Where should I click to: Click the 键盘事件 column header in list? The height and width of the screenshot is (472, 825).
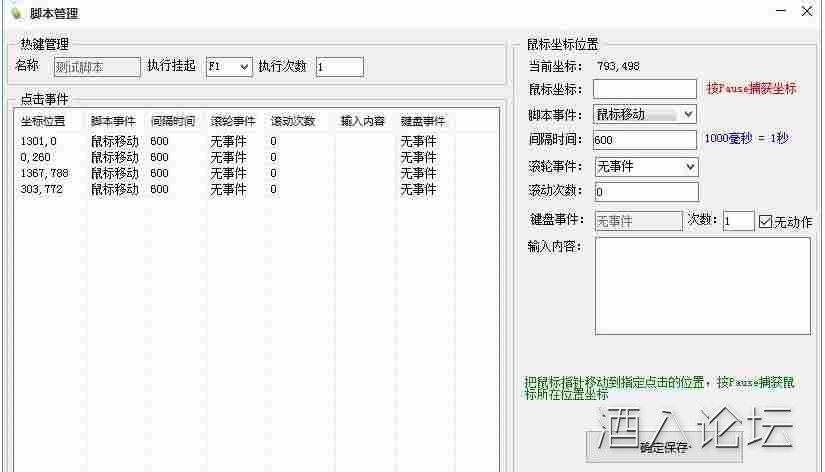tap(423, 121)
